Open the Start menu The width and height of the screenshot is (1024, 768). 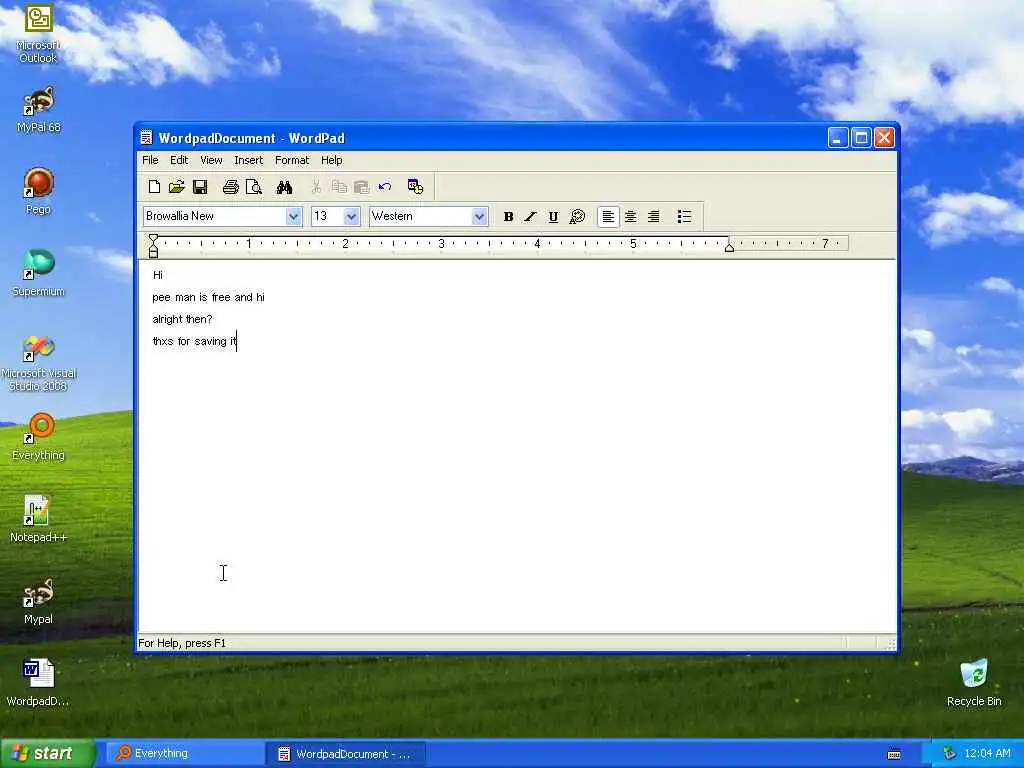click(x=47, y=754)
